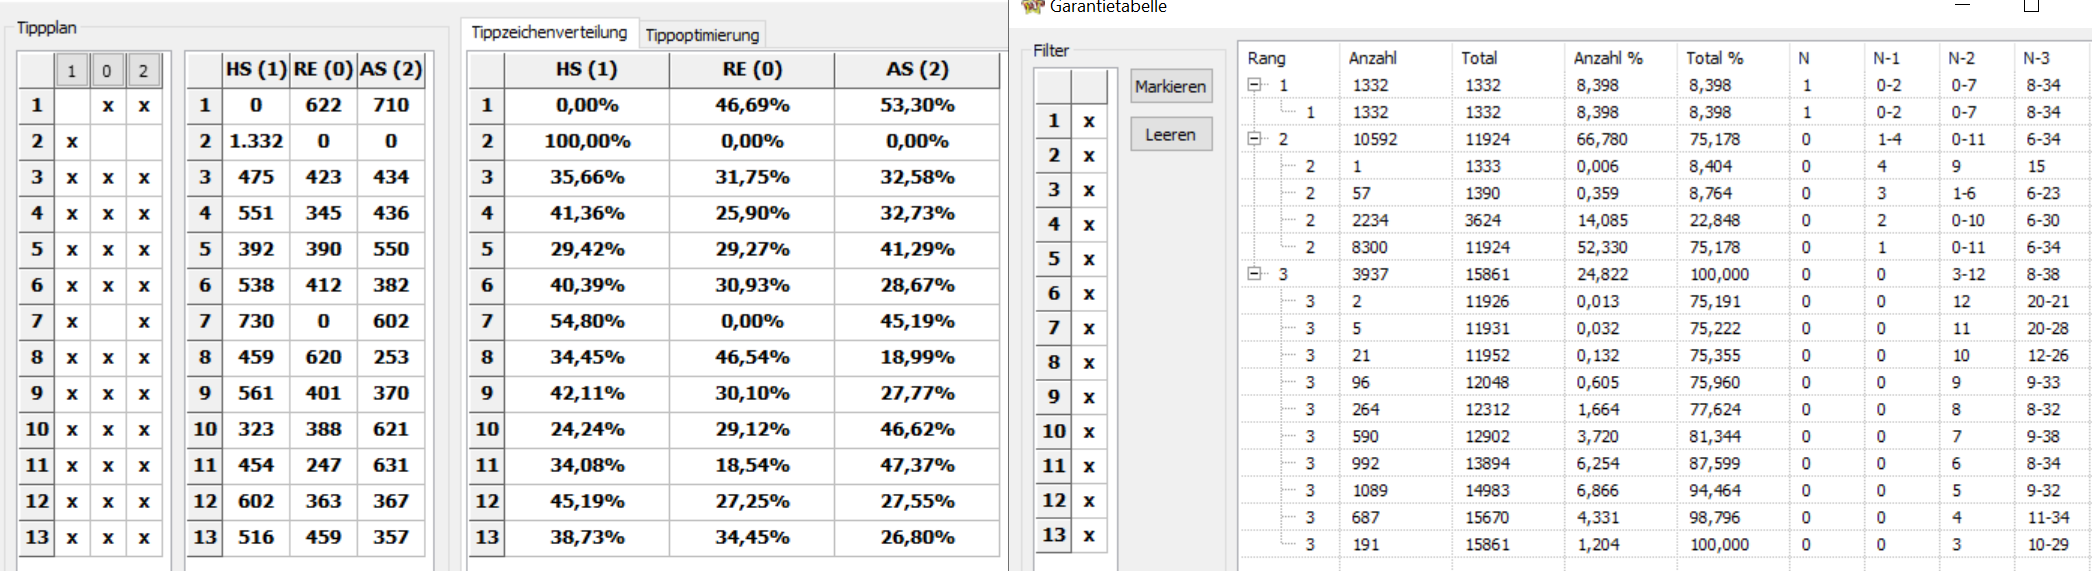
Task: Select the Rang 2 row with Anzahl 2234
Action: pyautogui.click(x=1665, y=220)
